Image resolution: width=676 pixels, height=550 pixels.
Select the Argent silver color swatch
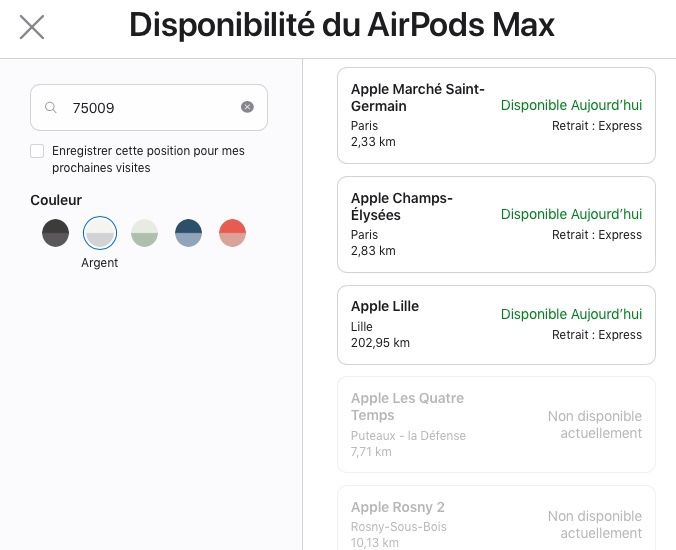point(100,233)
